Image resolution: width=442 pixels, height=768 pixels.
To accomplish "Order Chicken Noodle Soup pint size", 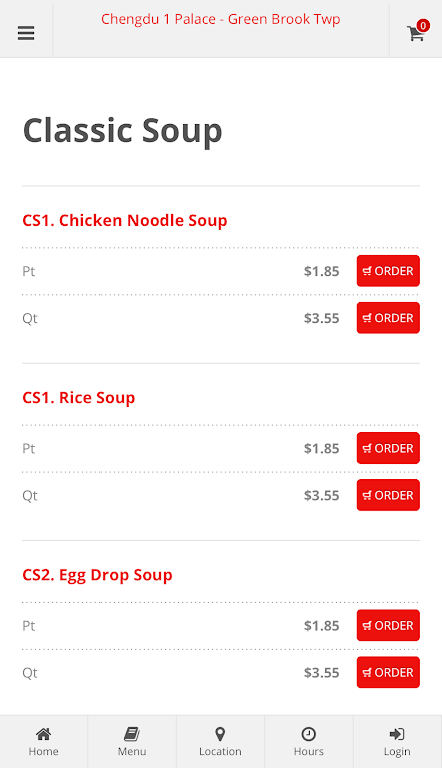I will (388, 271).
